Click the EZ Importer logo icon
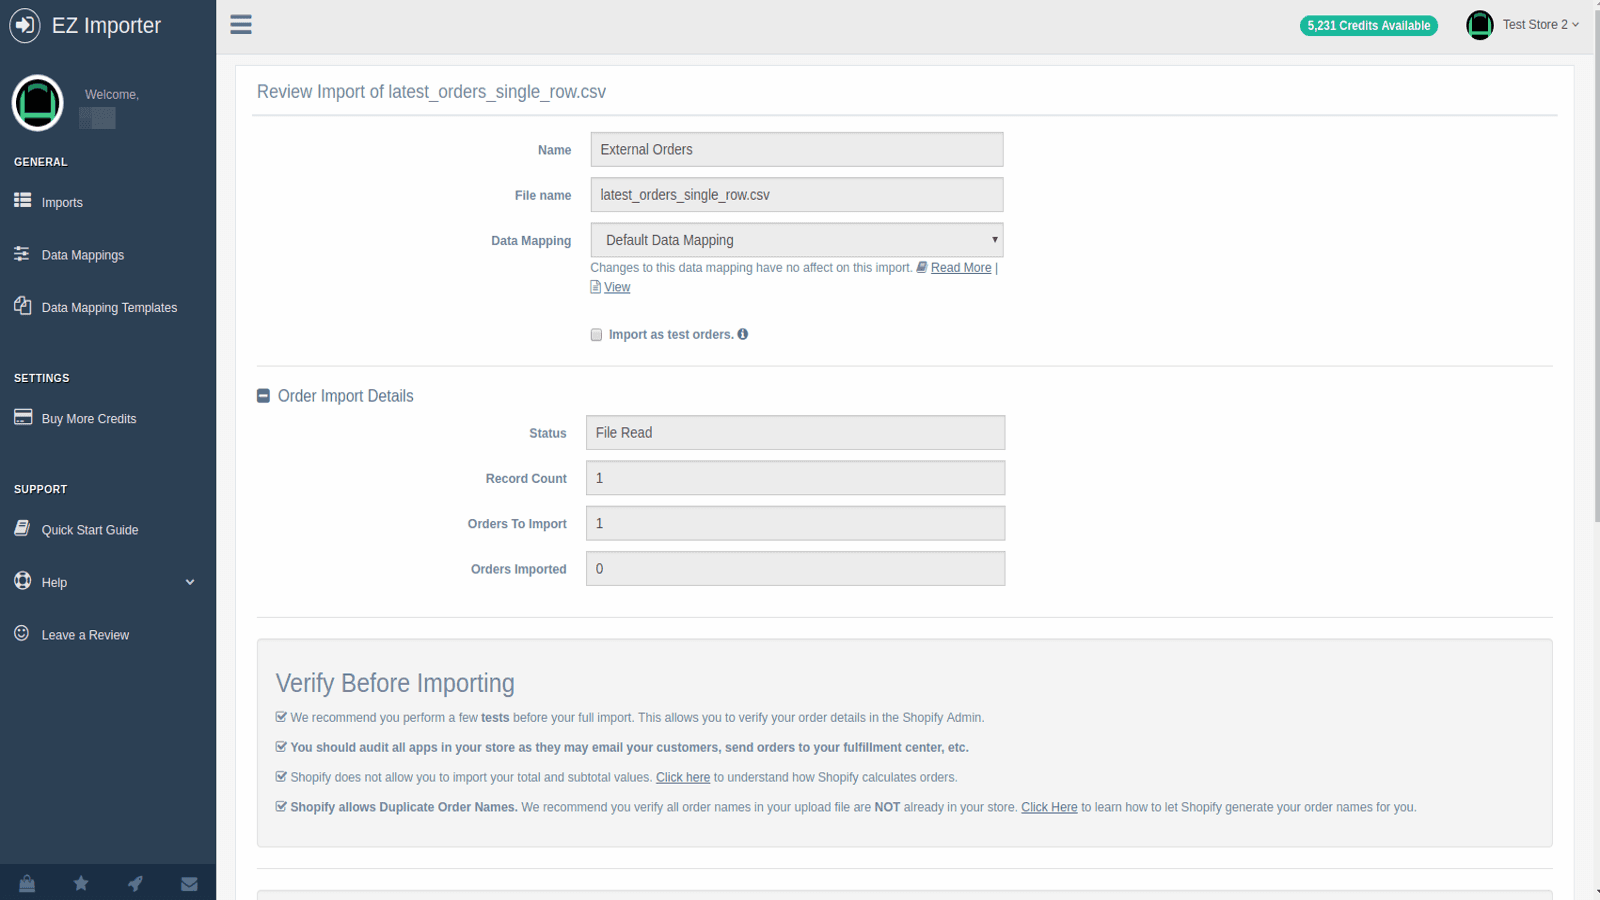Viewport: 1600px width, 900px height. coord(24,25)
